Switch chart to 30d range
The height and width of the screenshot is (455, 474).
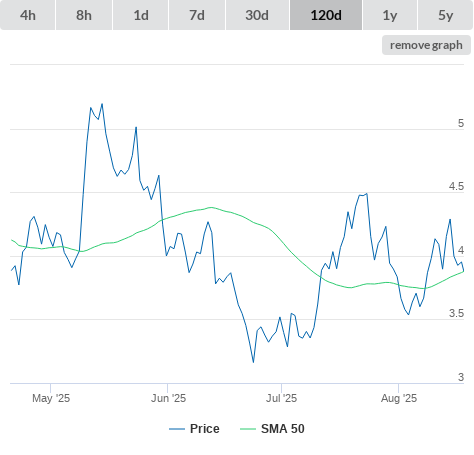(x=257, y=15)
